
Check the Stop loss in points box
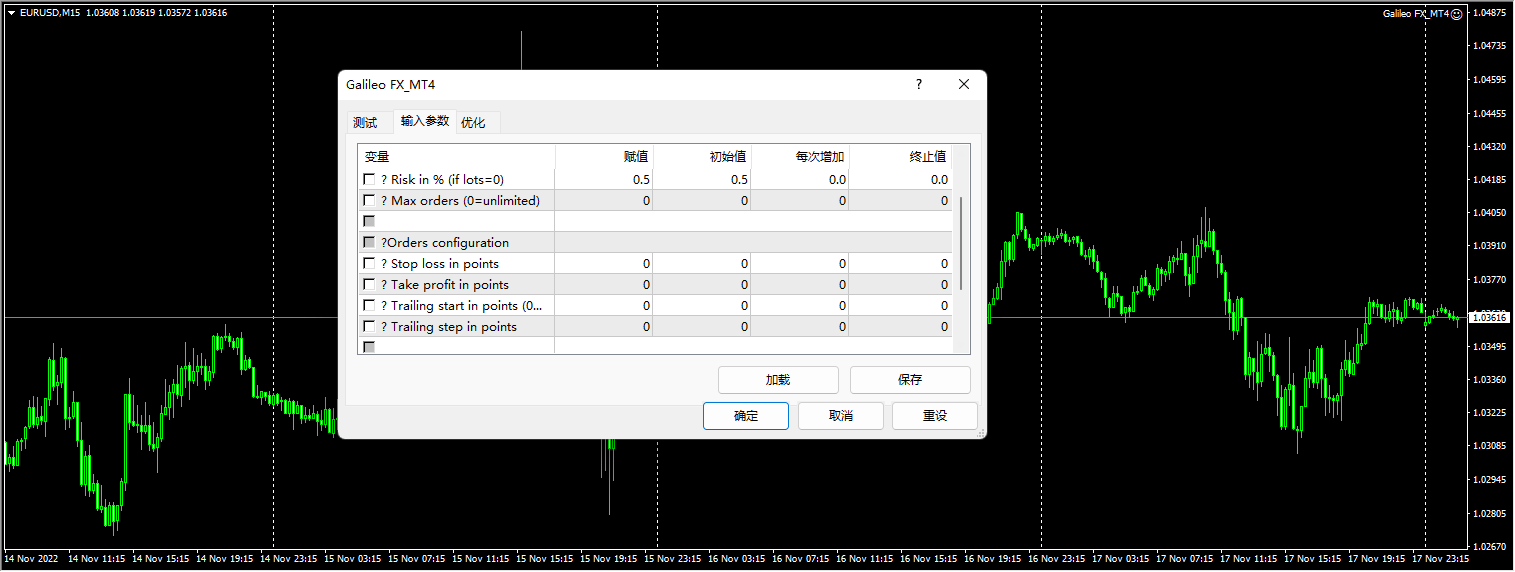pos(370,264)
